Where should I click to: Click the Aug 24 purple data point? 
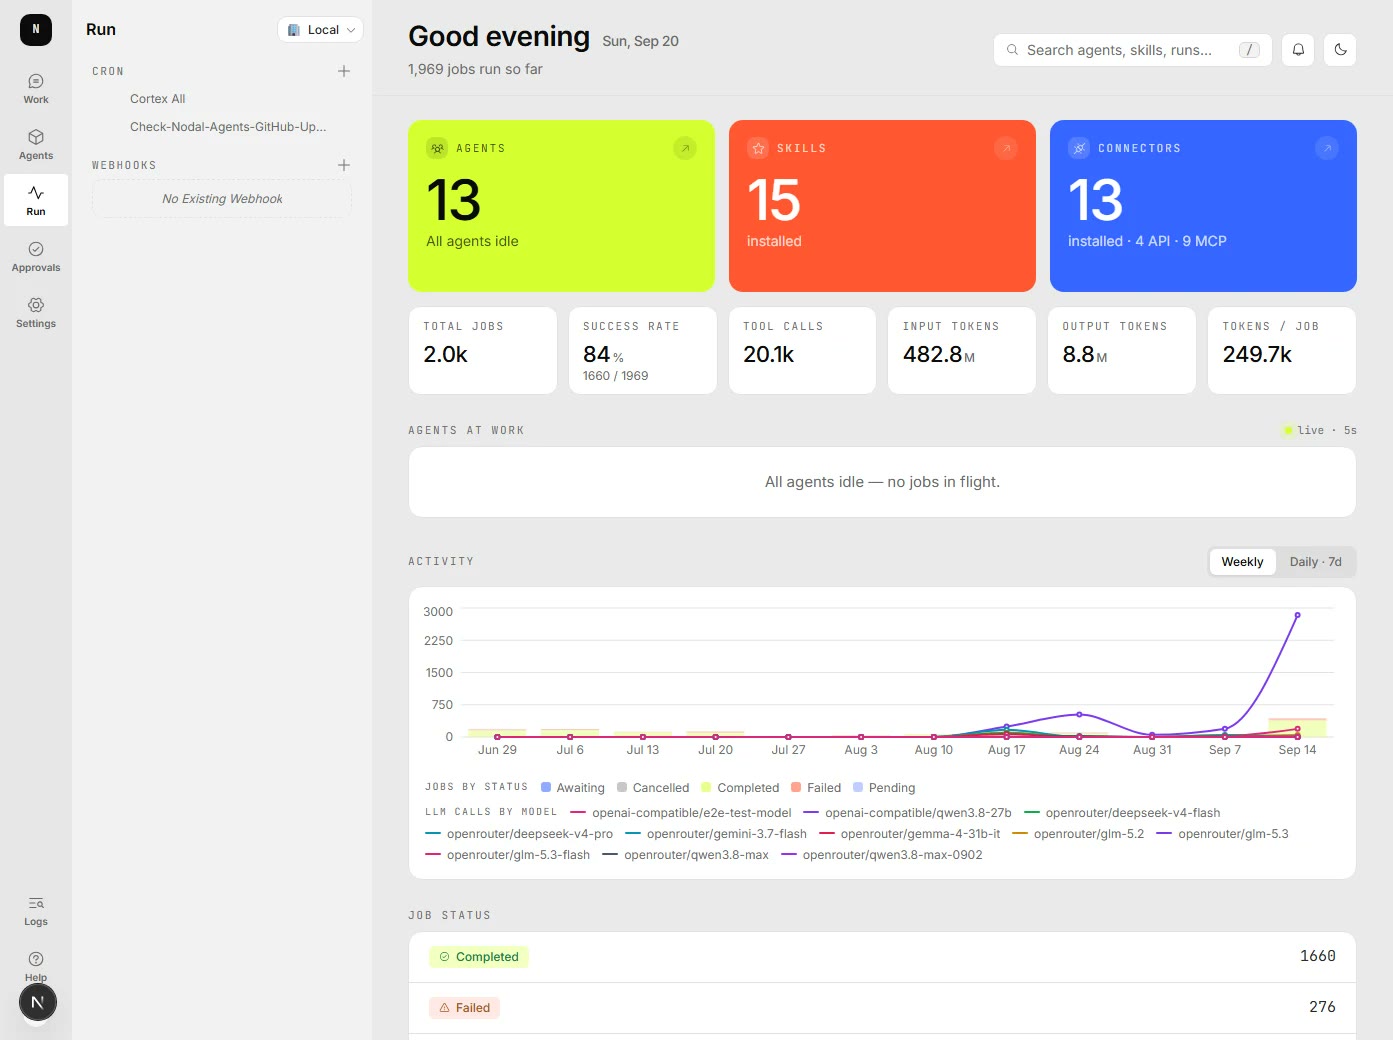1079,714
